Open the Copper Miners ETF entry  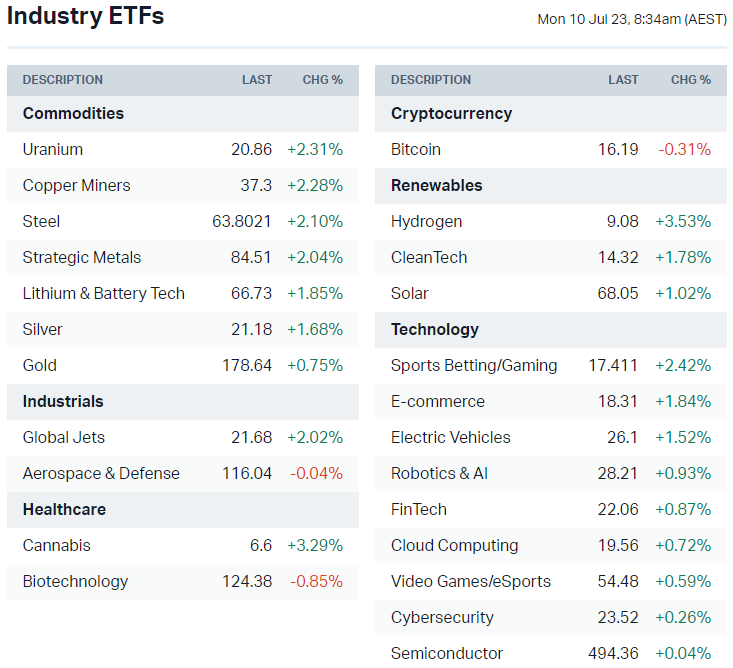(x=76, y=186)
